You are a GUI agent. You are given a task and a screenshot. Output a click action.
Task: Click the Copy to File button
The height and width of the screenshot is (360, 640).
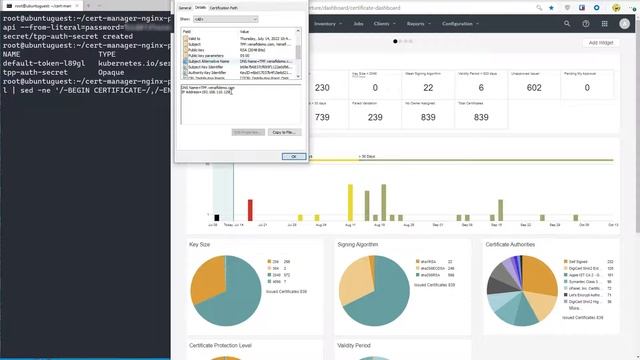pyautogui.click(x=284, y=132)
